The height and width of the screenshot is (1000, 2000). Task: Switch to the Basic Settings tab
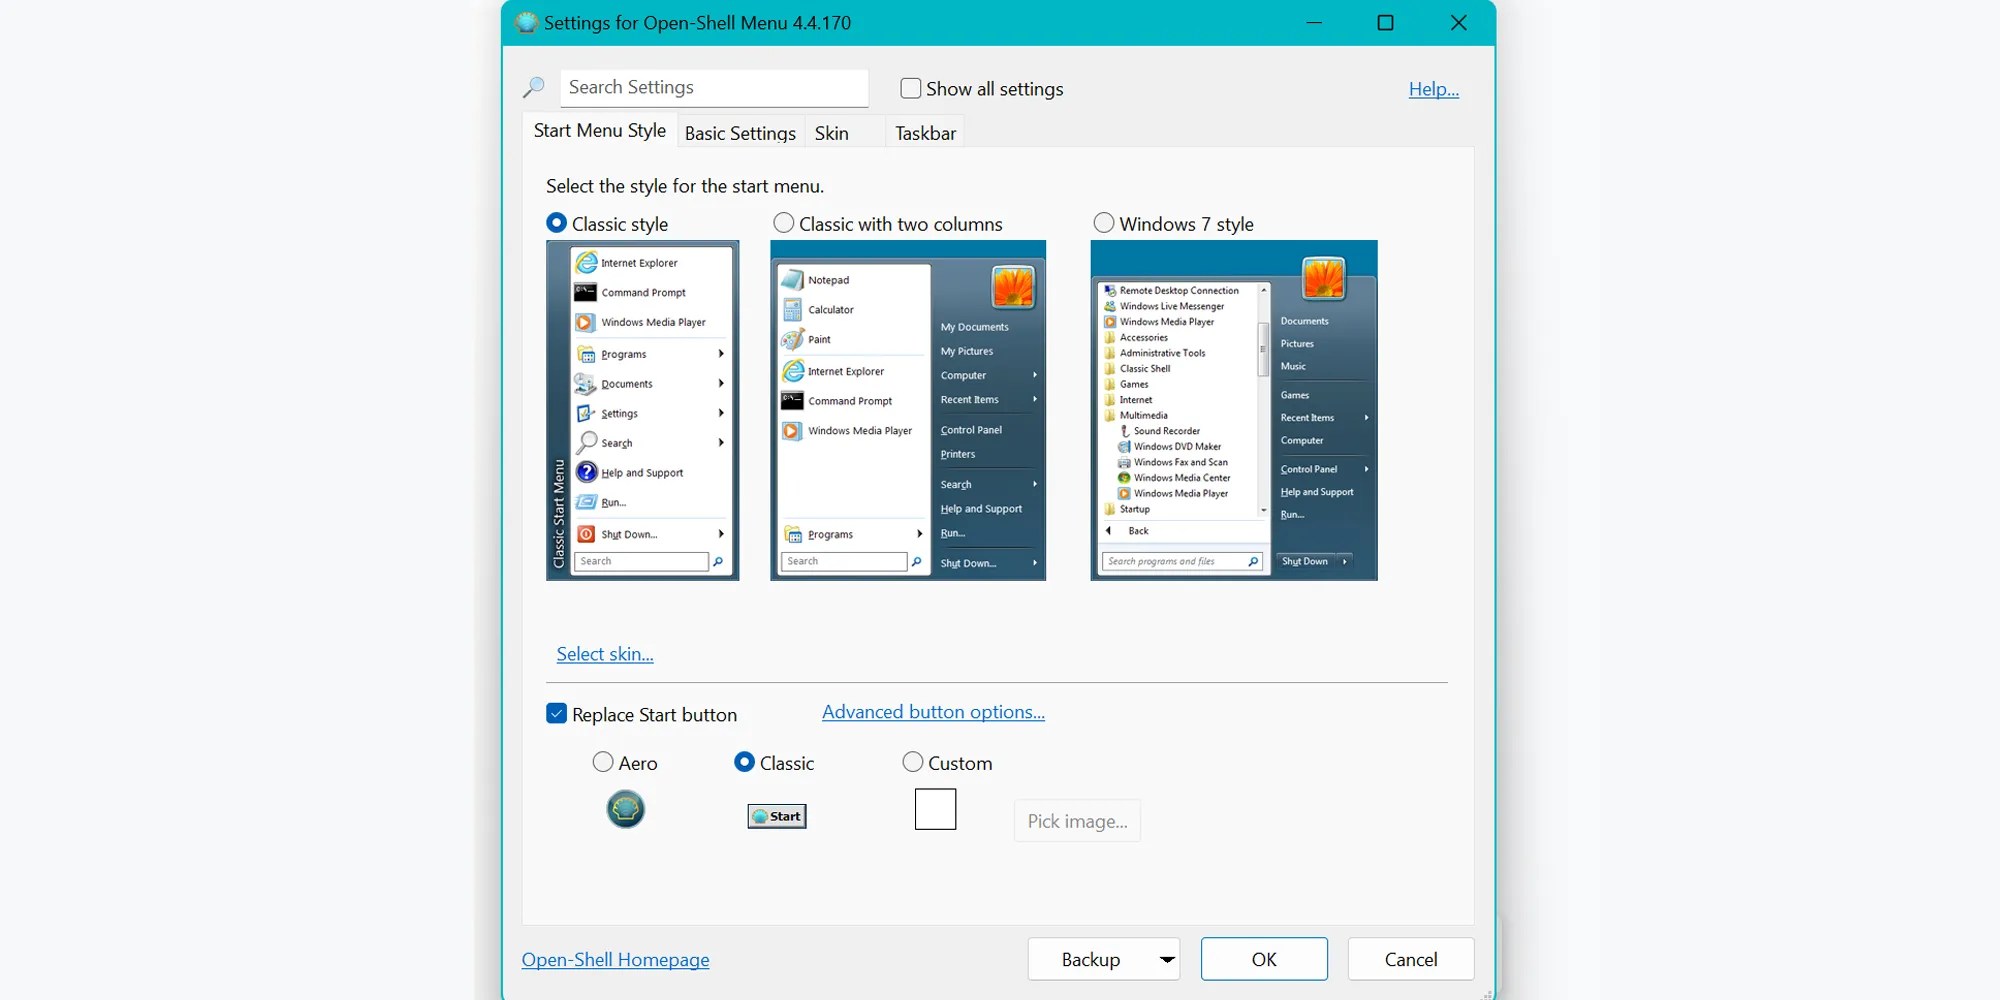739,131
